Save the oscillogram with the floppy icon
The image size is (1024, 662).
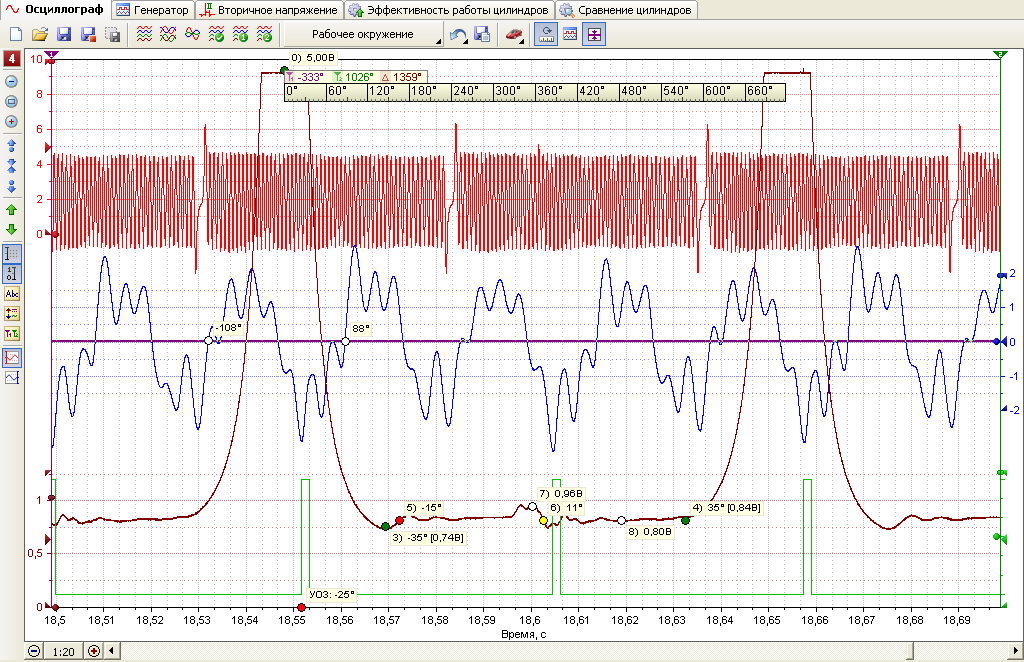click(64, 35)
